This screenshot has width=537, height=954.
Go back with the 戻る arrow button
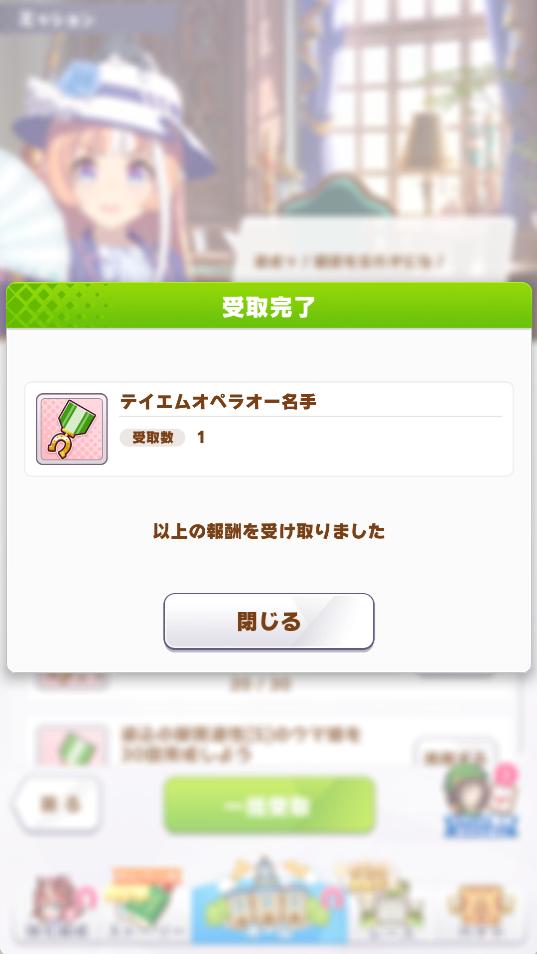coord(59,804)
